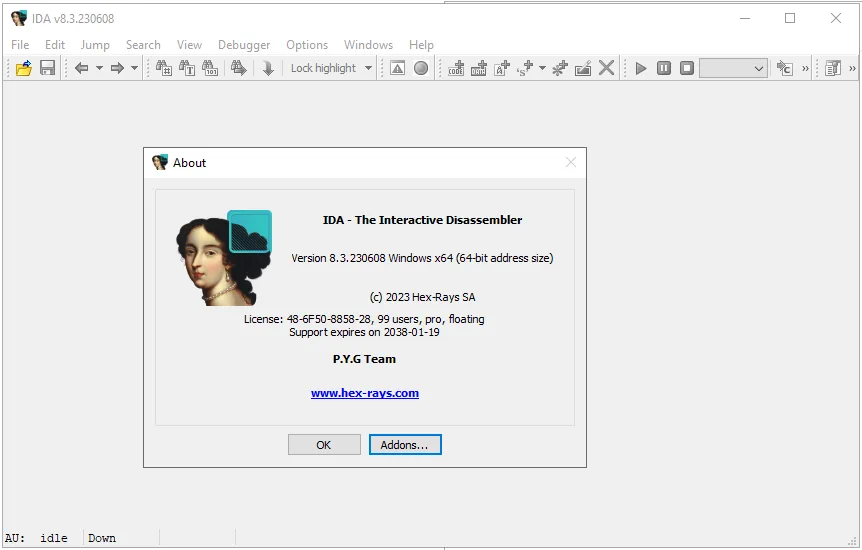Click the Search immediate value binoculars icon
The width and height of the screenshot is (862, 550).
tap(163, 68)
